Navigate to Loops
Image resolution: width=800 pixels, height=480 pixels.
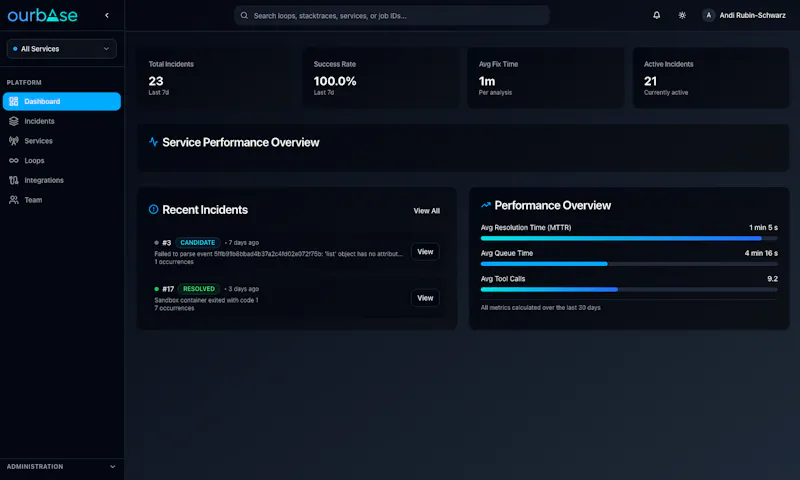(x=62, y=161)
